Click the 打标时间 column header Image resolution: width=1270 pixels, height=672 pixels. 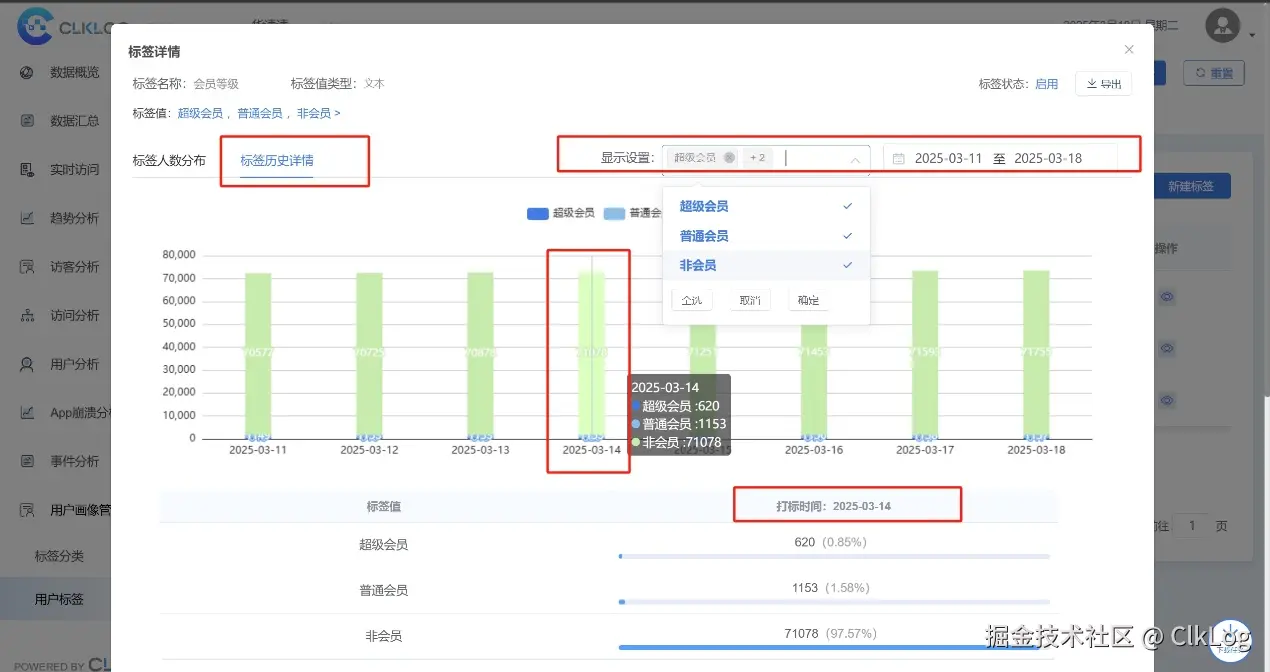pyautogui.click(x=833, y=506)
